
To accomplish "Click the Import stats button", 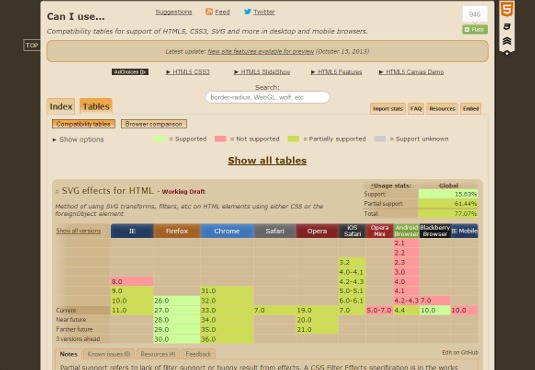I will coord(388,109).
